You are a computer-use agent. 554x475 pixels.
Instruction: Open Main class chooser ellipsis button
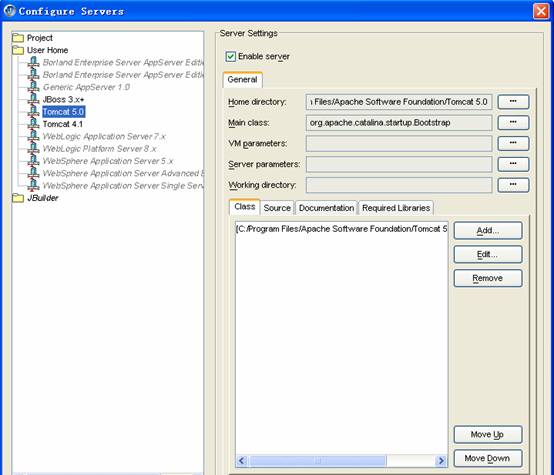click(x=513, y=123)
